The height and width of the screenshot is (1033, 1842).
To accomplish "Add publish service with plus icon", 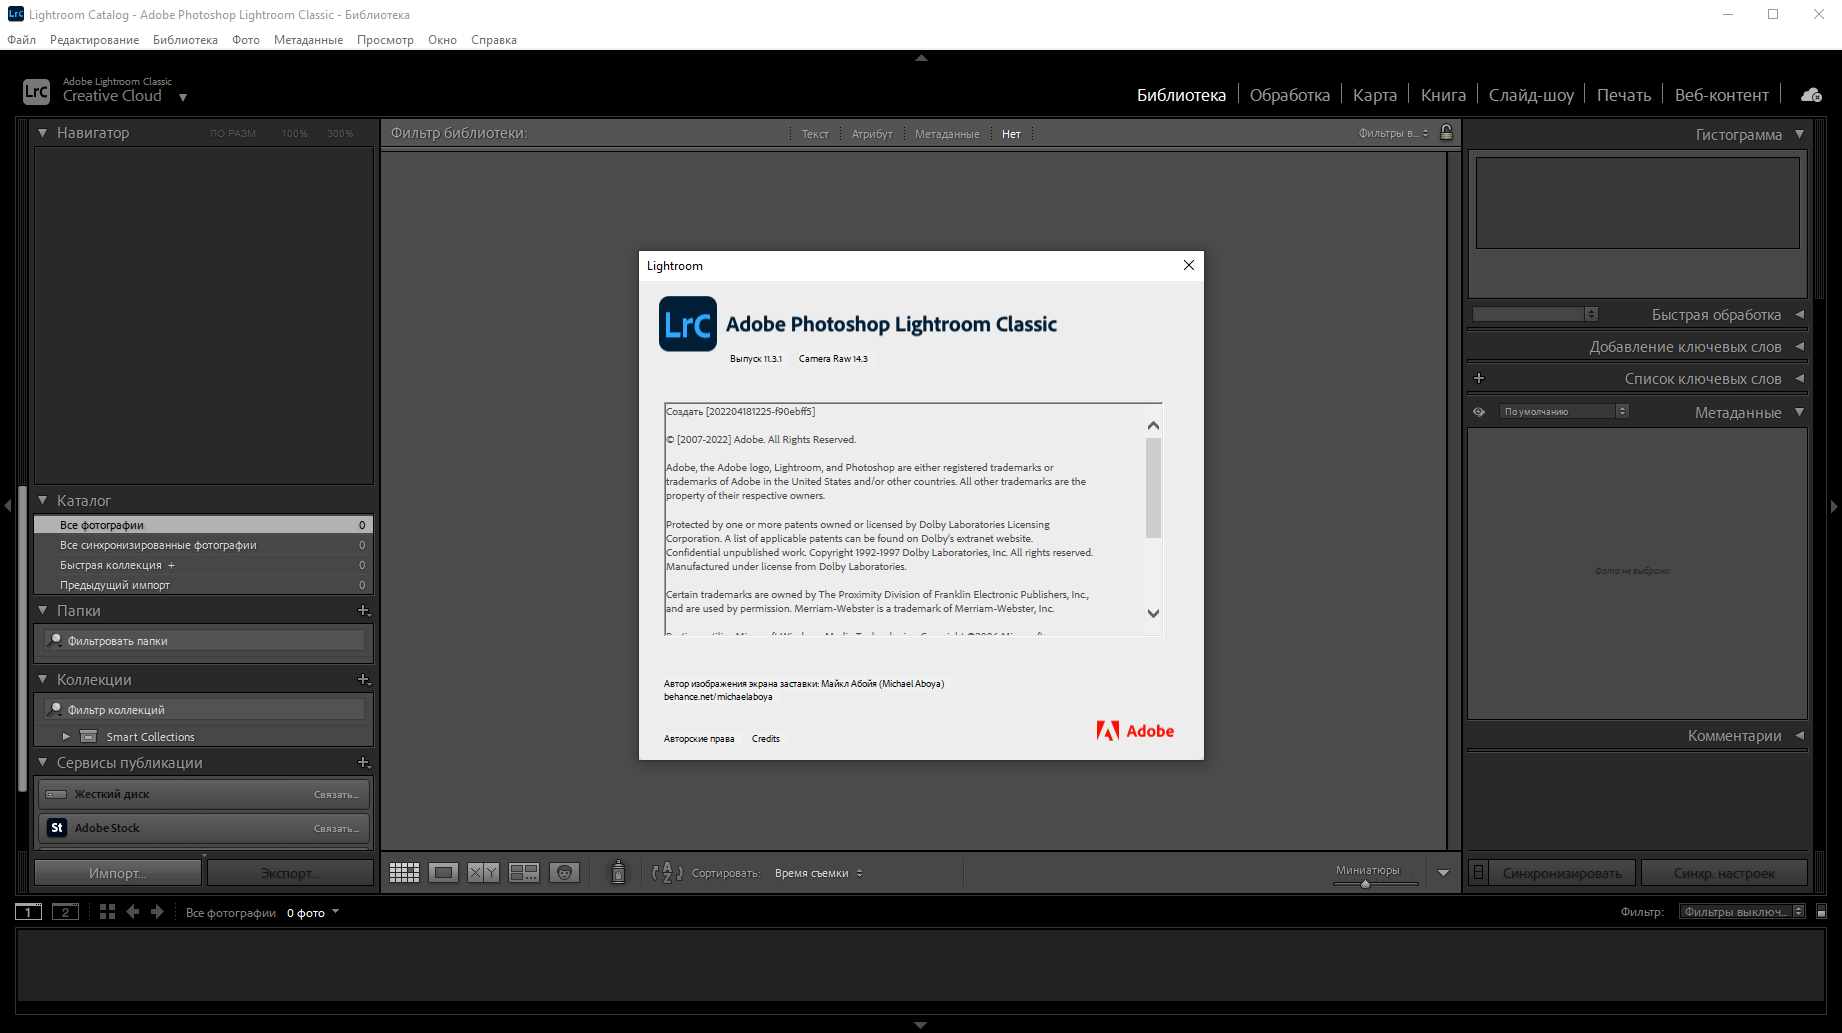I will pos(364,762).
